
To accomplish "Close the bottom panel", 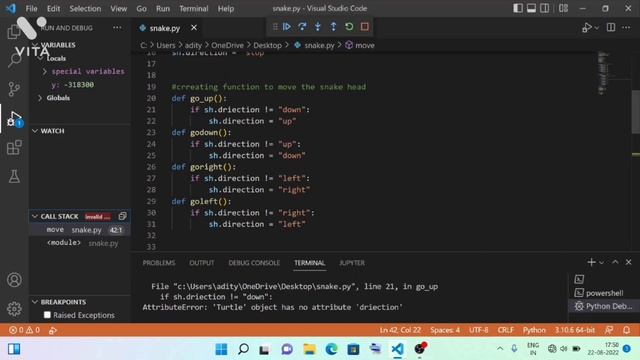I will pyautogui.click(x=629, y=262).
